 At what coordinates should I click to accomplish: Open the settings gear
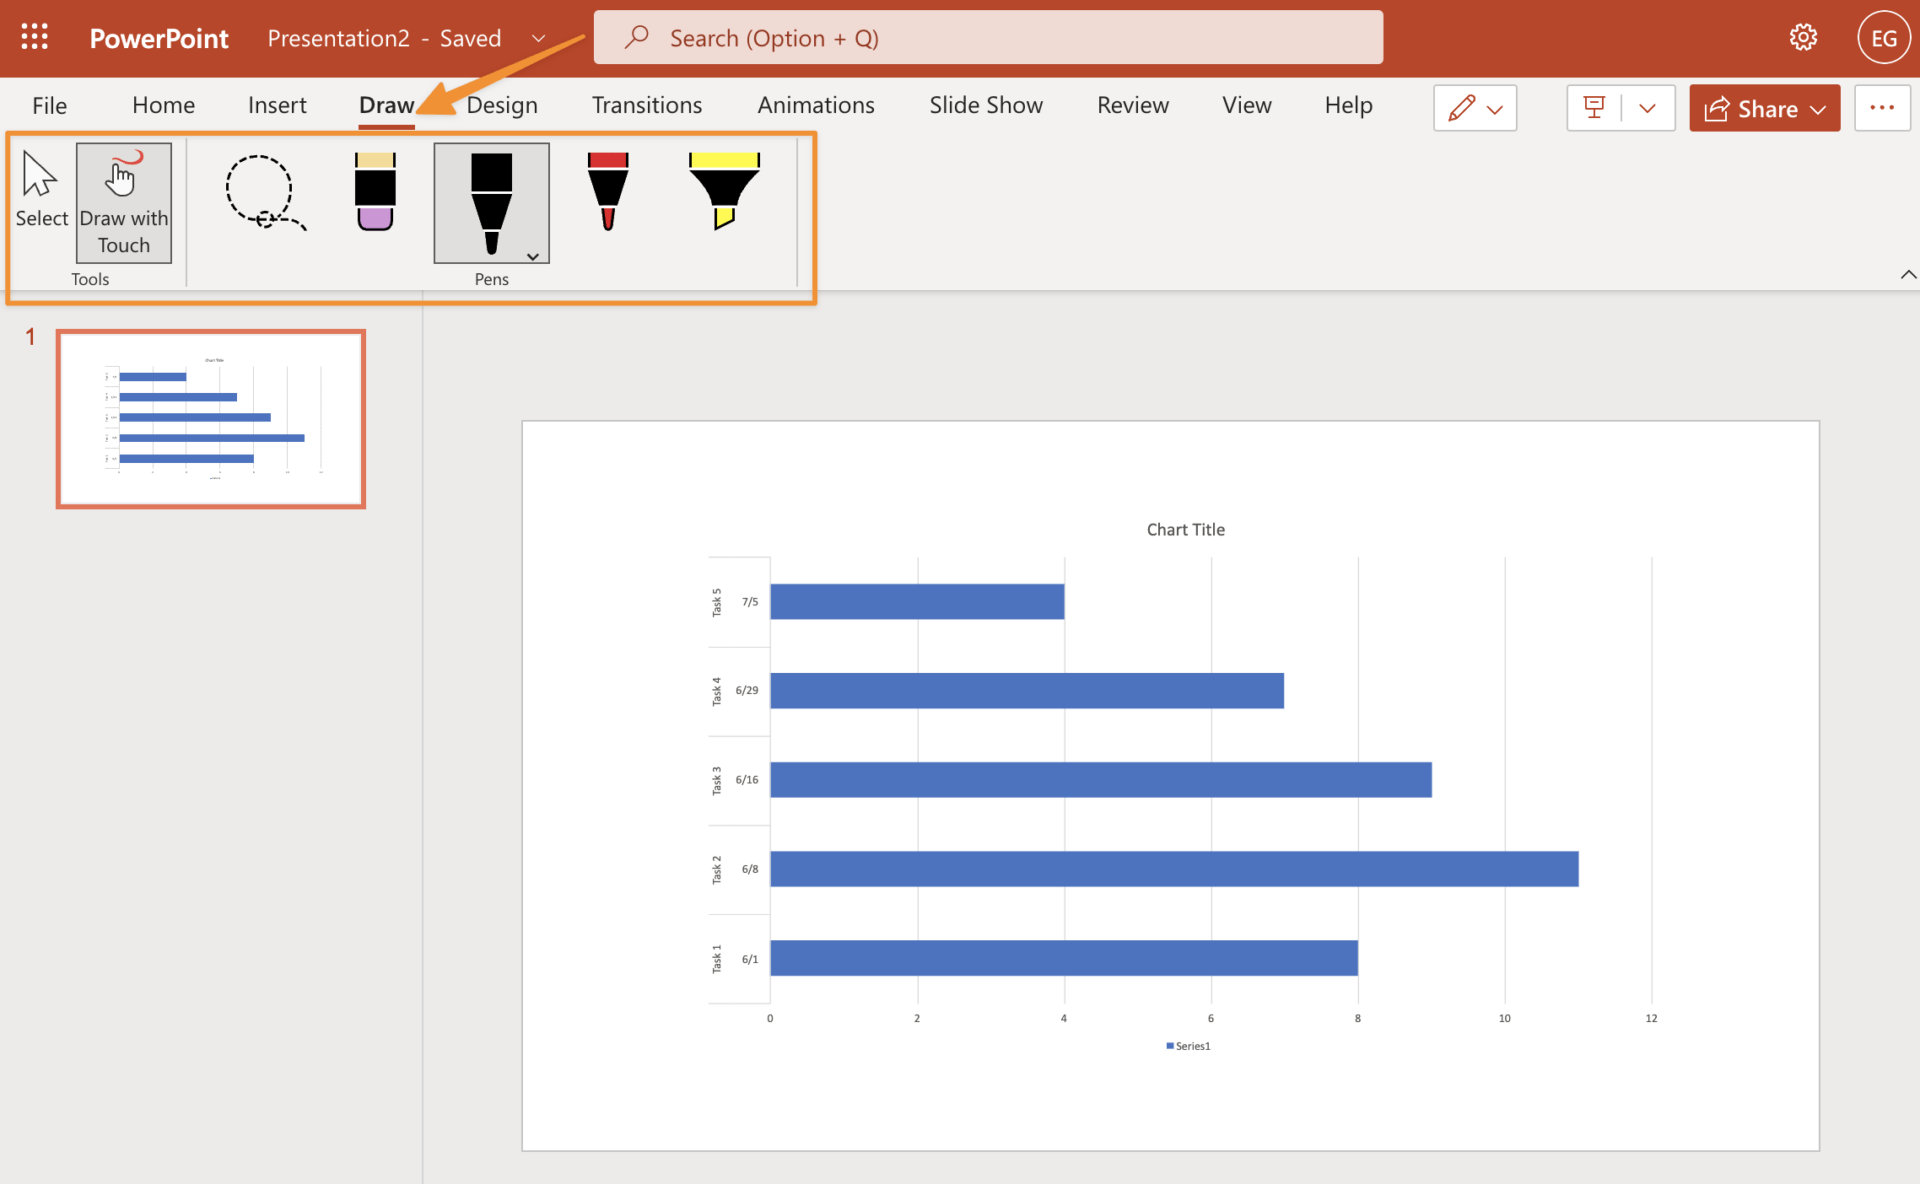pyautogui.click(x=1802, y=38)
